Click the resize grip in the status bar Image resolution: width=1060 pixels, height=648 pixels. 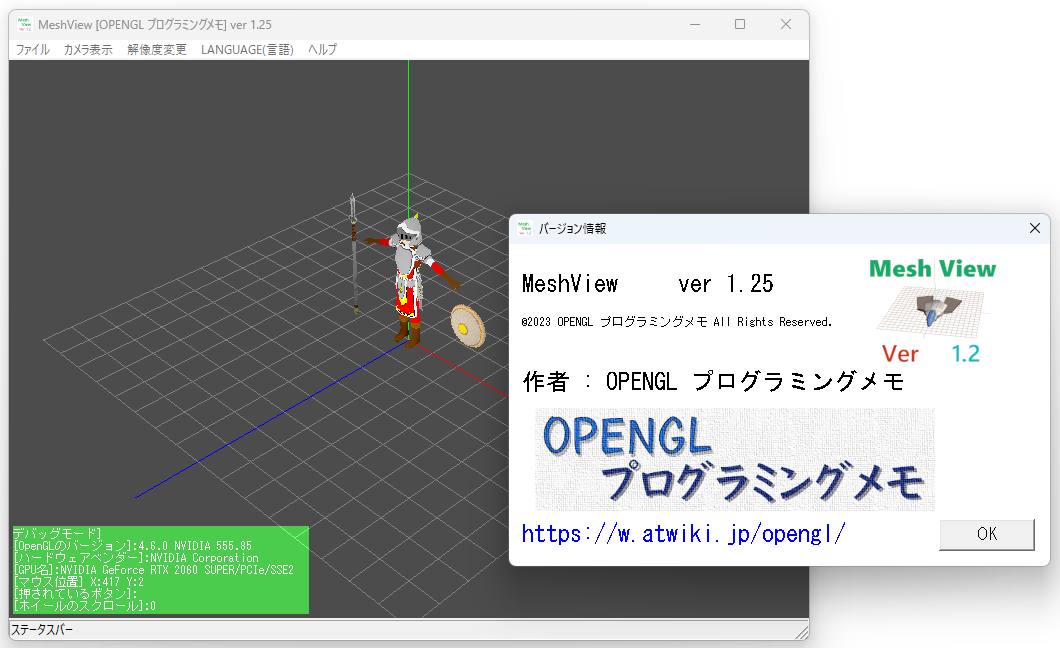801,632
